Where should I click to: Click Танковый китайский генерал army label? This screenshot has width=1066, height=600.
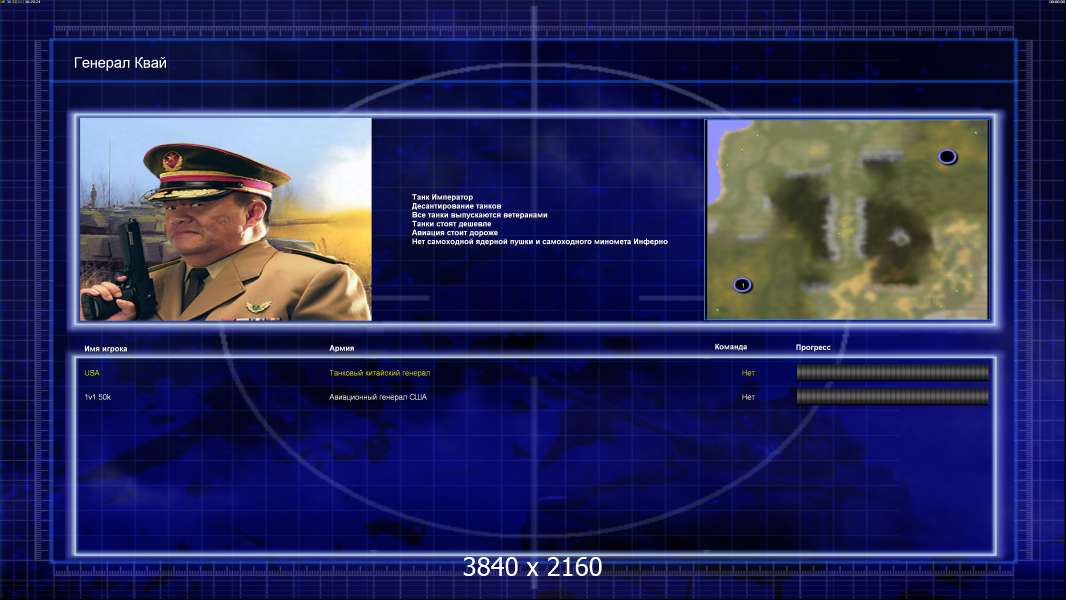click(x=379, y=372)
